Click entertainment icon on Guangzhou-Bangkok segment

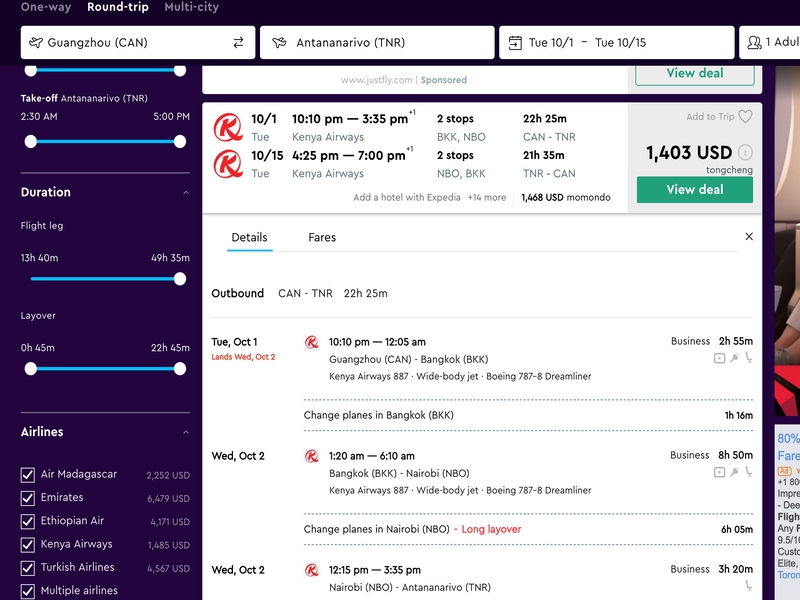tap(719, 358)
